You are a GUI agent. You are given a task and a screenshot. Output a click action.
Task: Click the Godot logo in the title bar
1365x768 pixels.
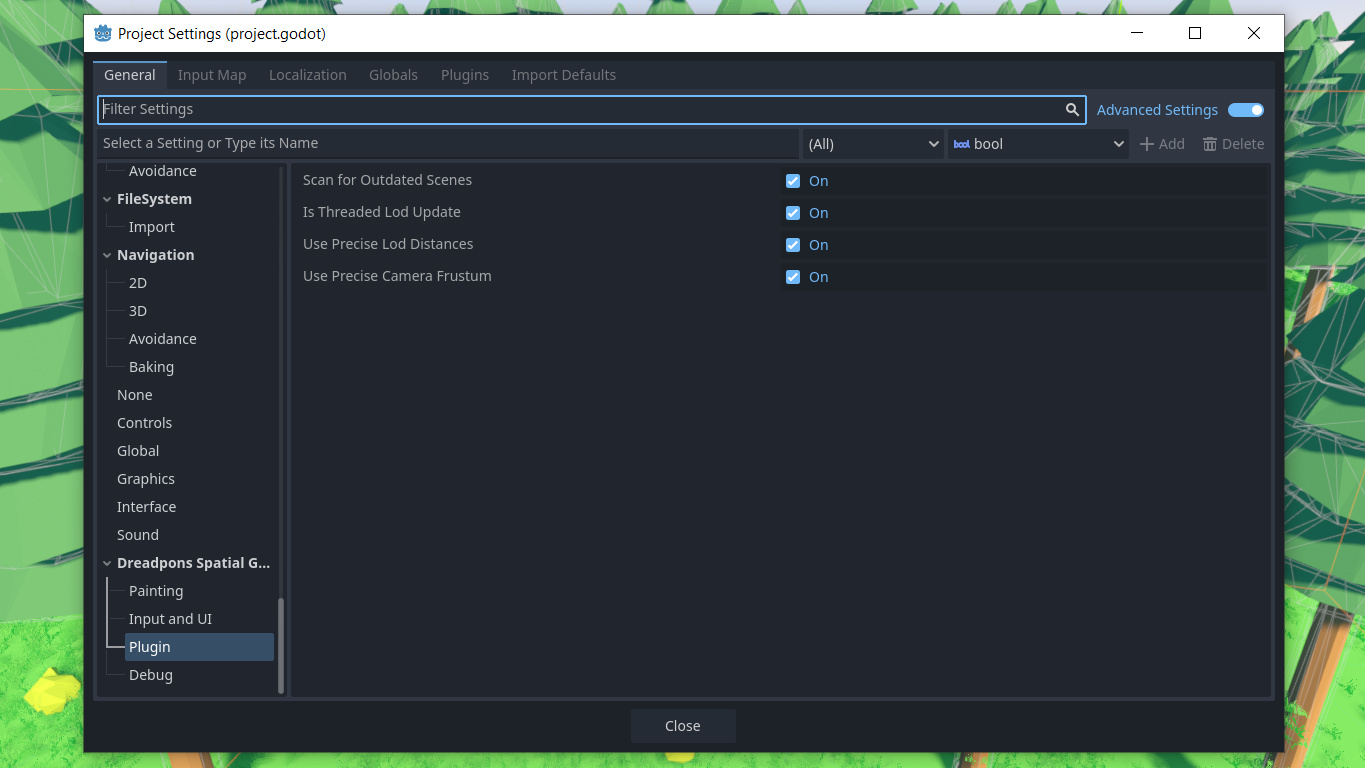click(101, 32)
